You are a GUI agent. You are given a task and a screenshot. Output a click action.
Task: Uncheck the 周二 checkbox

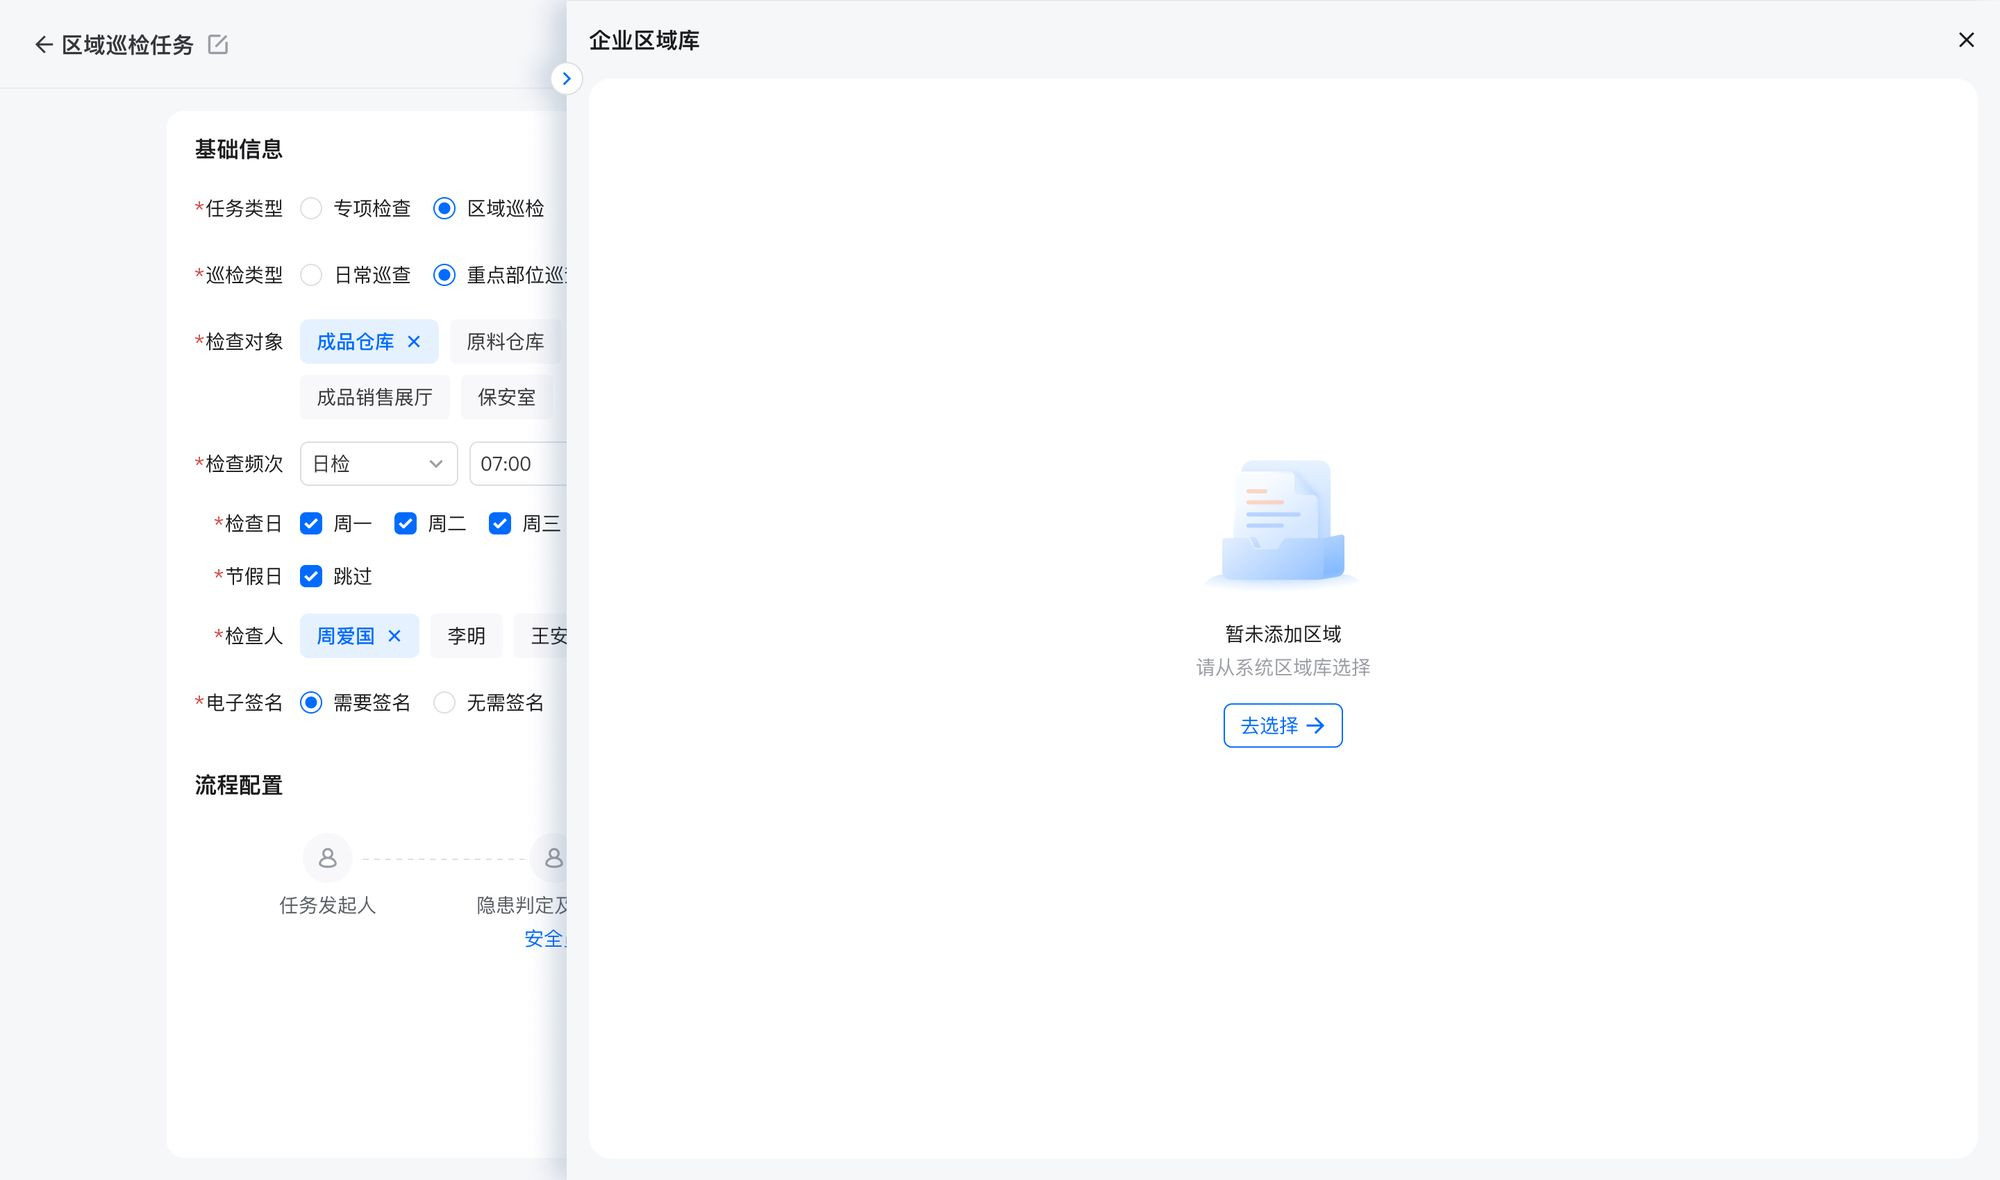[x=405, y=524]
